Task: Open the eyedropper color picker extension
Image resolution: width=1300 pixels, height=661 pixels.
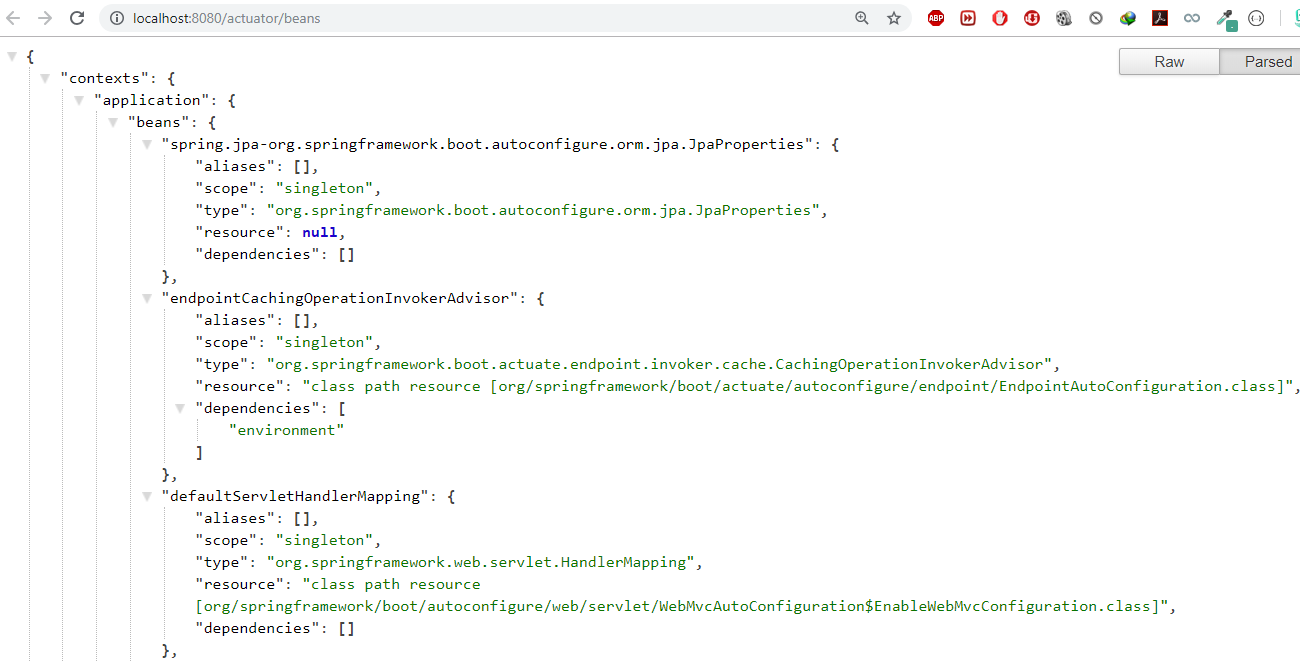Action: [1225, 18]
